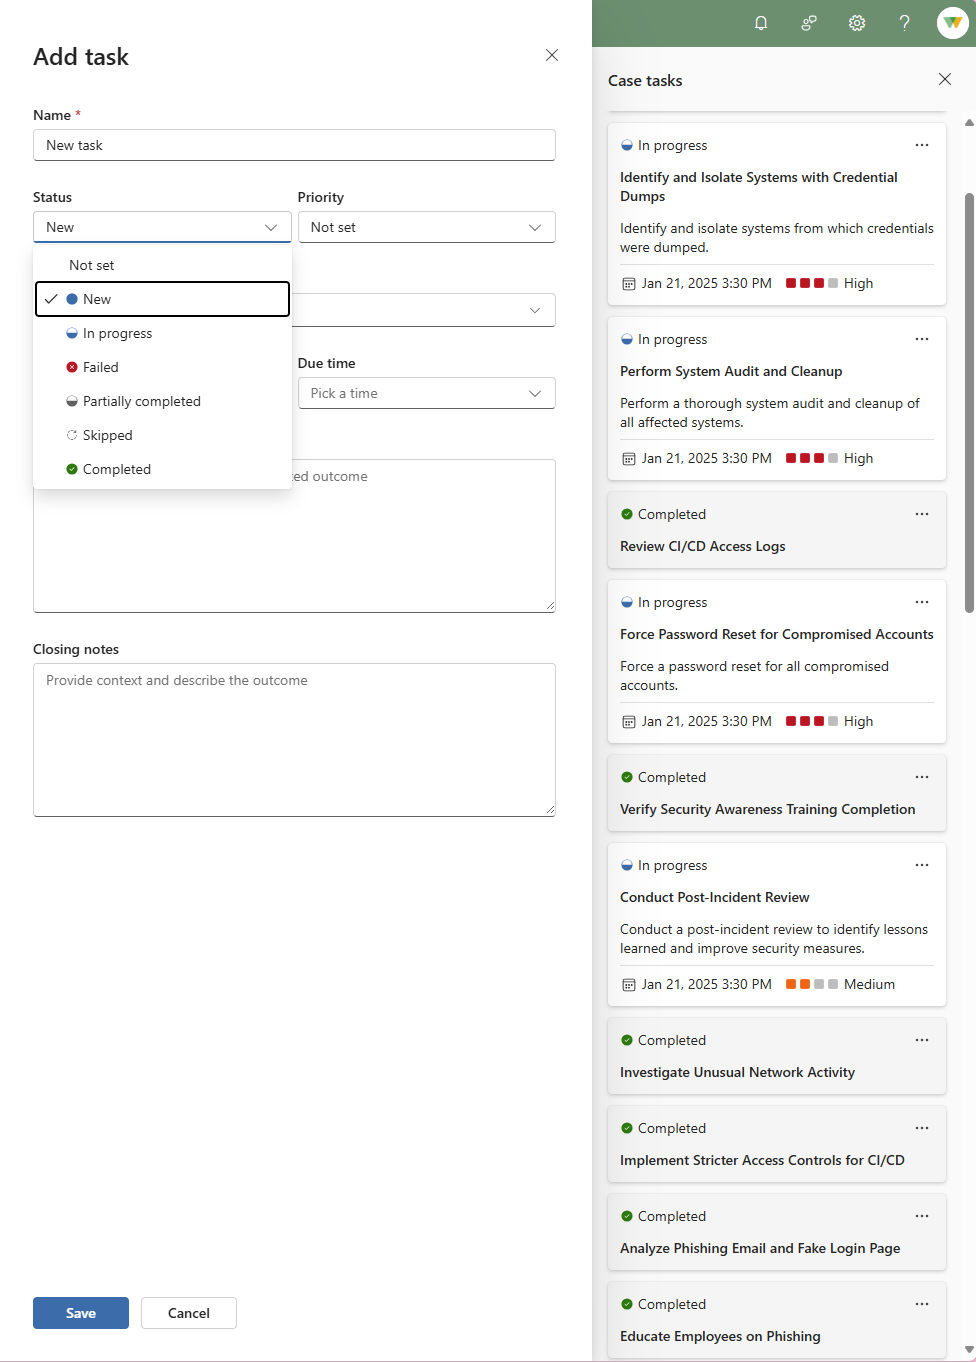The image size is (976, 1362).
Task: Click the Save button
Action: tap(81, 1313)
